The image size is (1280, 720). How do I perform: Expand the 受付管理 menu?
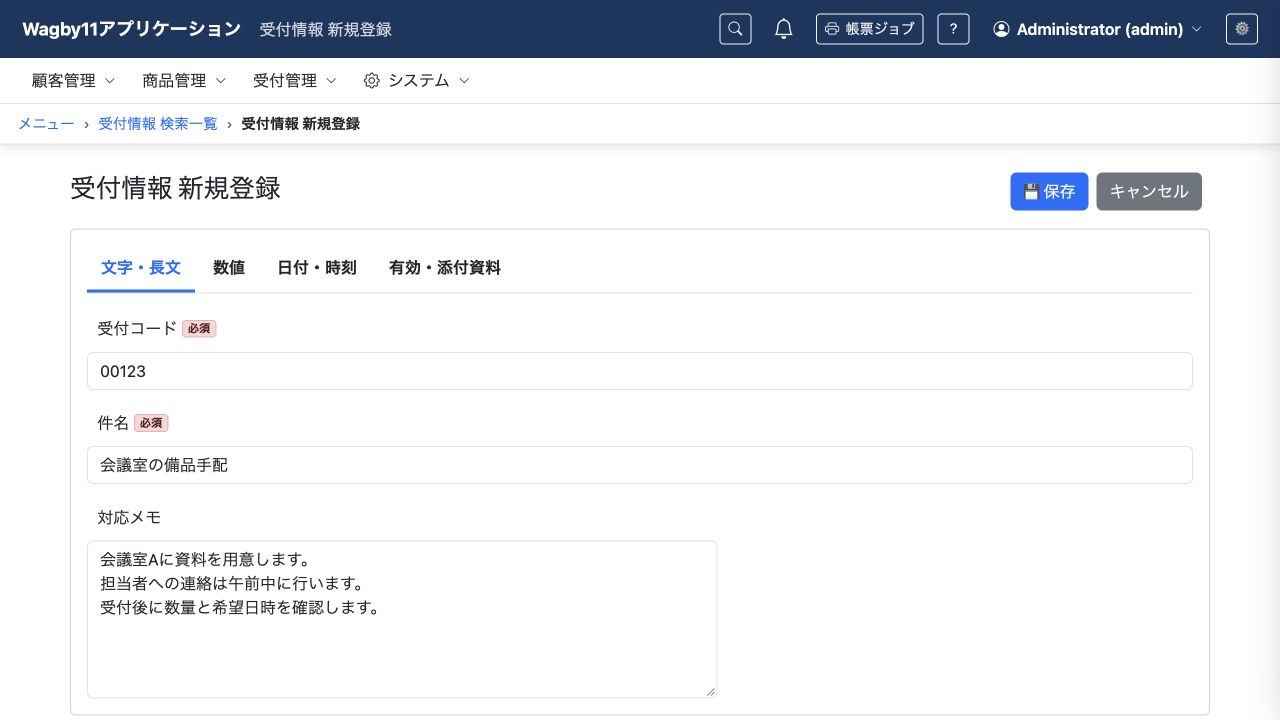pyautogui.click(x=295, y=81)
